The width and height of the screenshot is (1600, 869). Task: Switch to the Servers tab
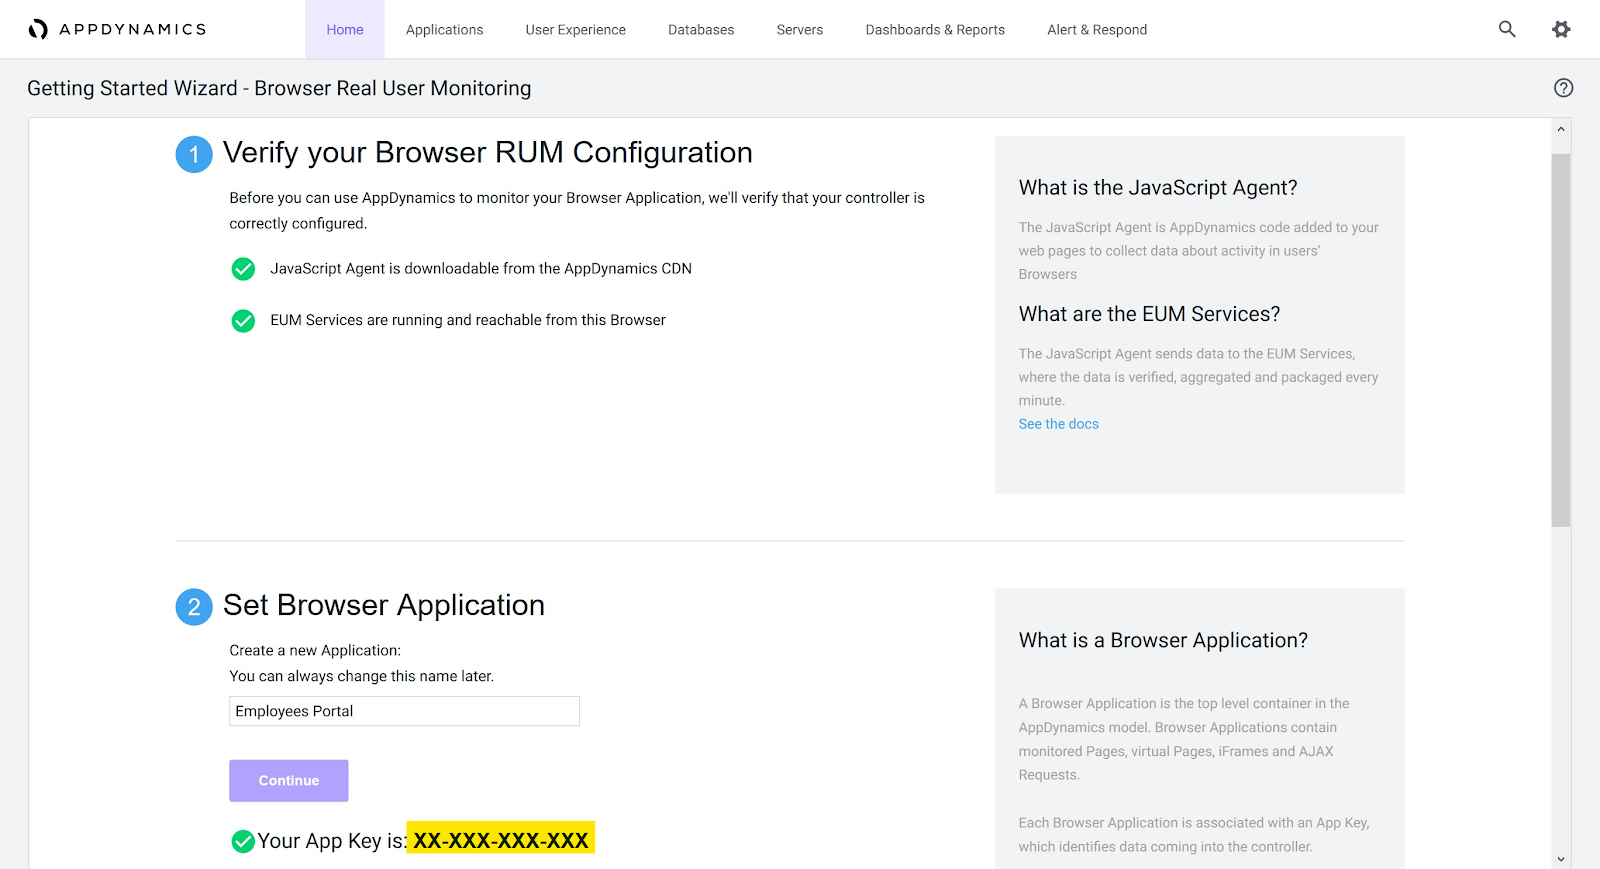pos(800,29)
